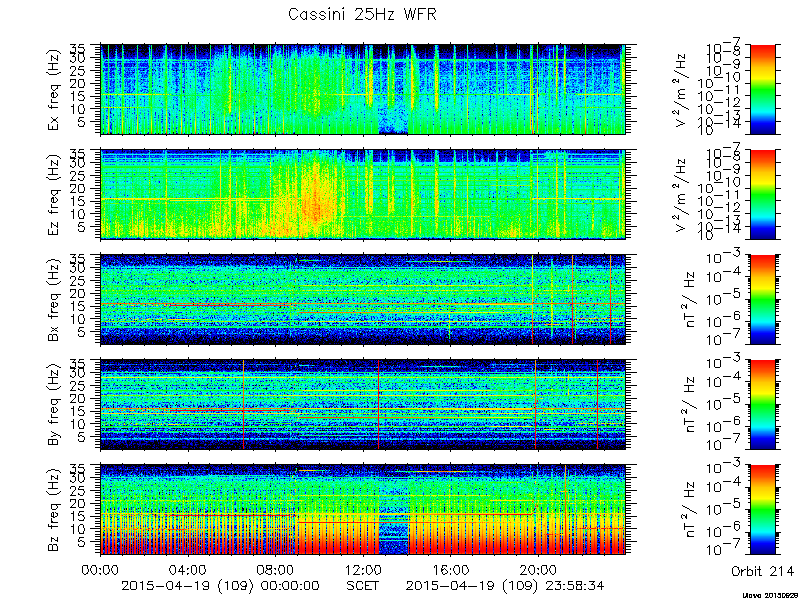The image size is (800, 600).
Task: Click the SCET axis label
Action: 363,585
